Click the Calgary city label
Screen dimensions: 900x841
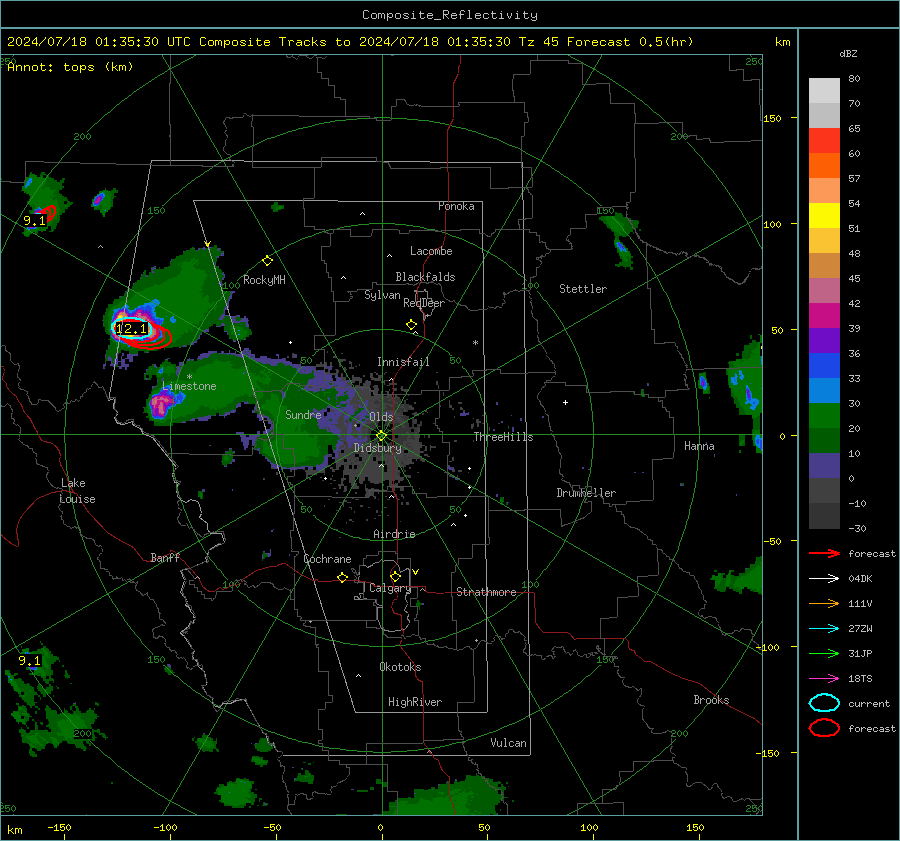[x=390, y=588]
